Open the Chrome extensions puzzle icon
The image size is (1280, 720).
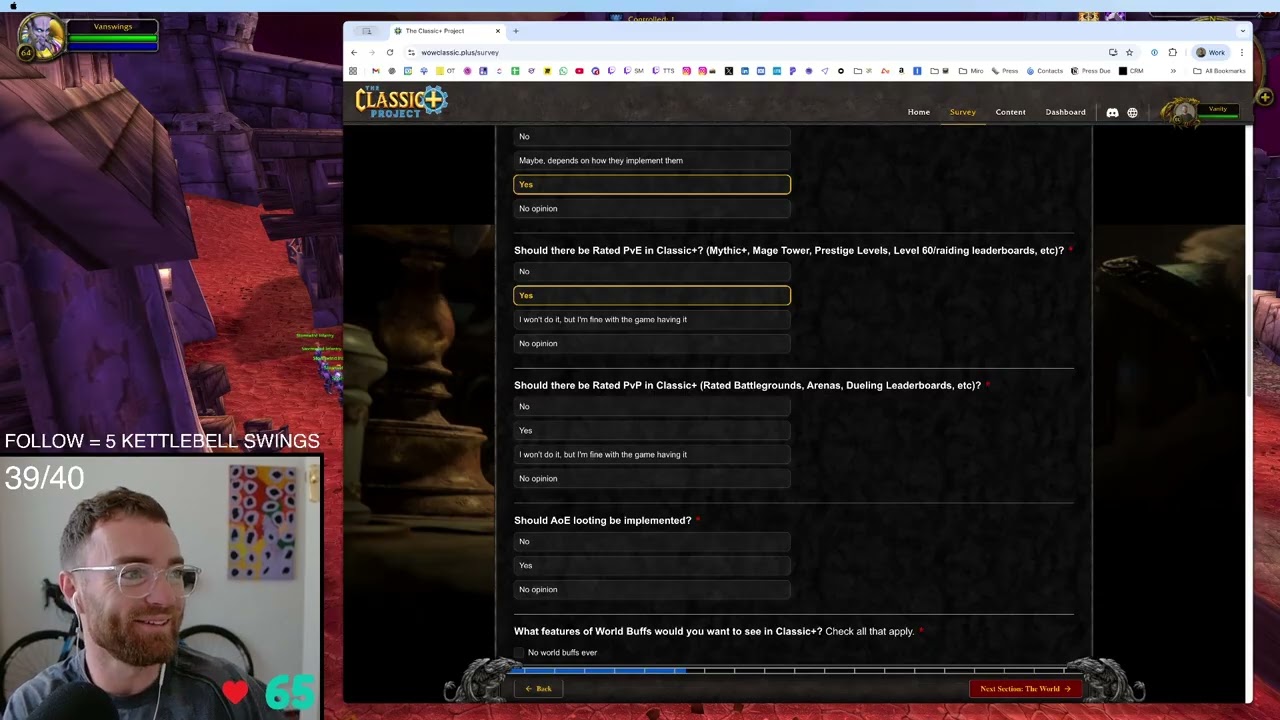pyautogui.click(x=1173, y=52)
